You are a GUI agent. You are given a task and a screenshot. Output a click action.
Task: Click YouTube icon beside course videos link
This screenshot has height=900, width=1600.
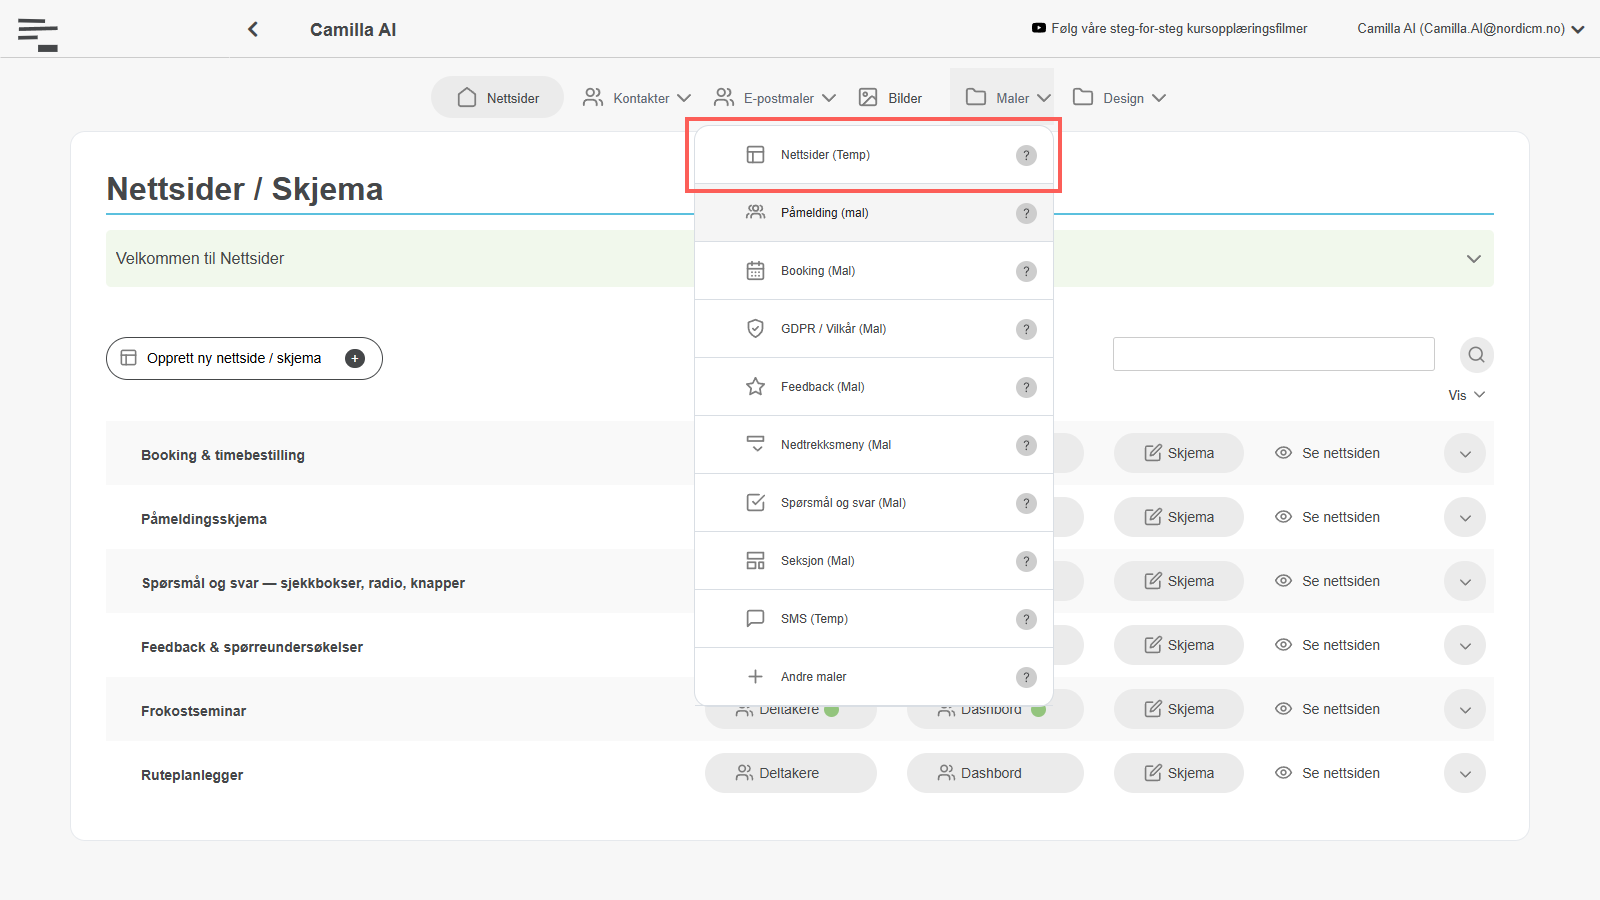pyautogui.click(x=1039, y=28)
